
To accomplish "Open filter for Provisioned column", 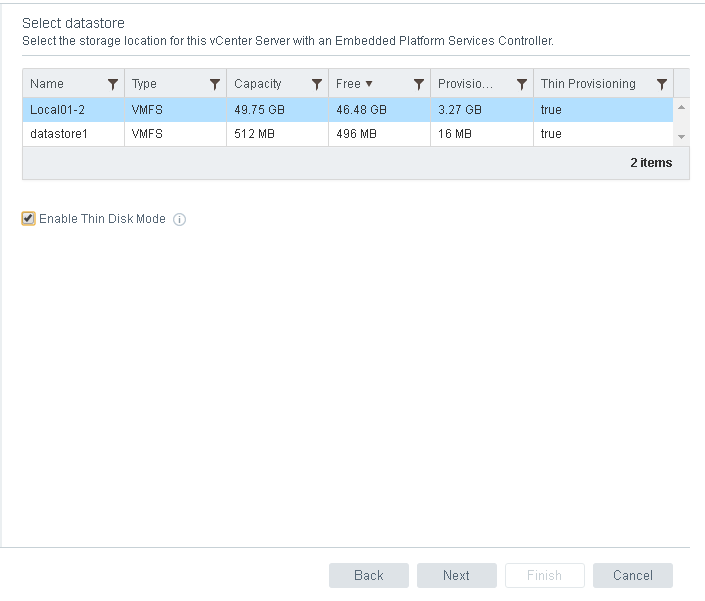I will click(521, 85).
